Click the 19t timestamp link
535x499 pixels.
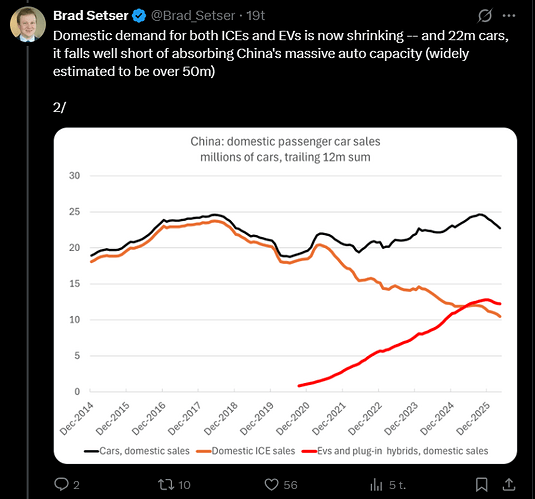click(x=256, y=15)
